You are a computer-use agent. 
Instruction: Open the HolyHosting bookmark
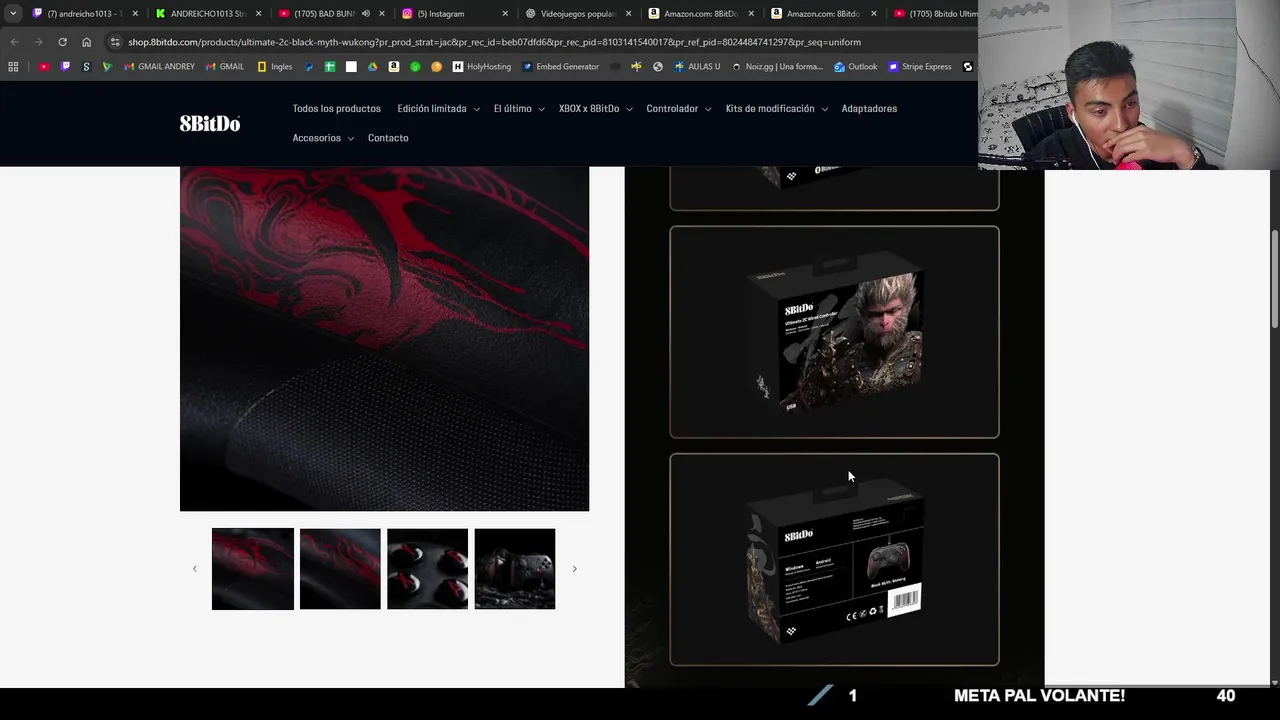tap(482, 67)
